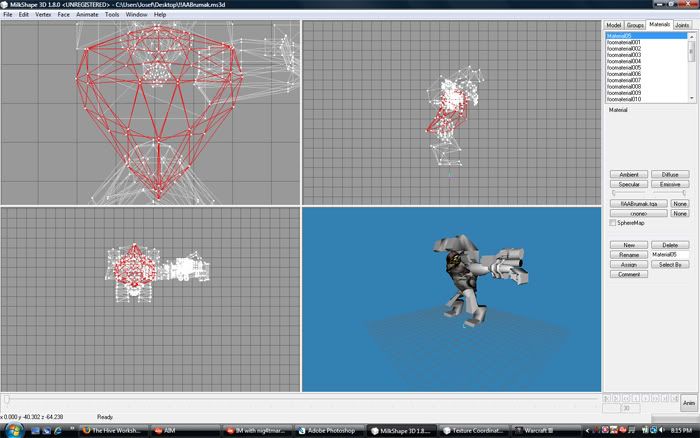
Task: Click Internet Explorer quick launch icon
Action: pyautogui.click(x=58, y=431)
